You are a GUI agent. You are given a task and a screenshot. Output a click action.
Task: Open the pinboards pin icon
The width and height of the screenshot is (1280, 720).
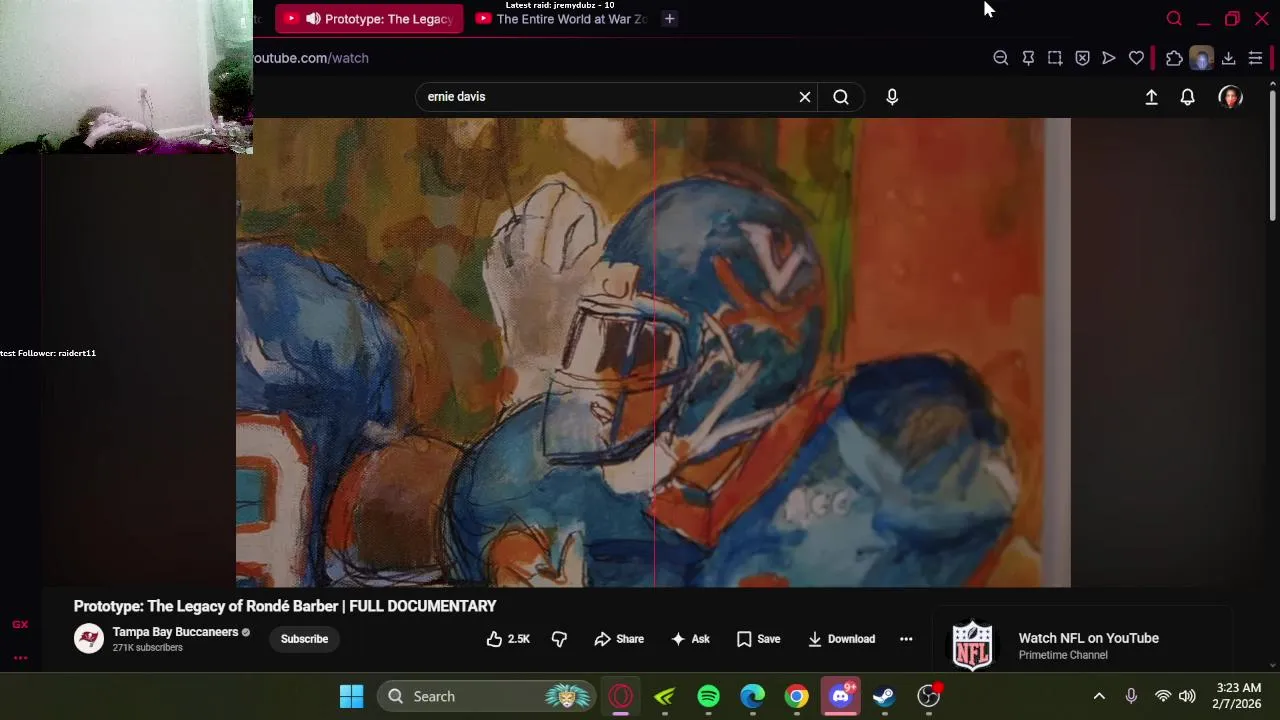click(1028, 58)
